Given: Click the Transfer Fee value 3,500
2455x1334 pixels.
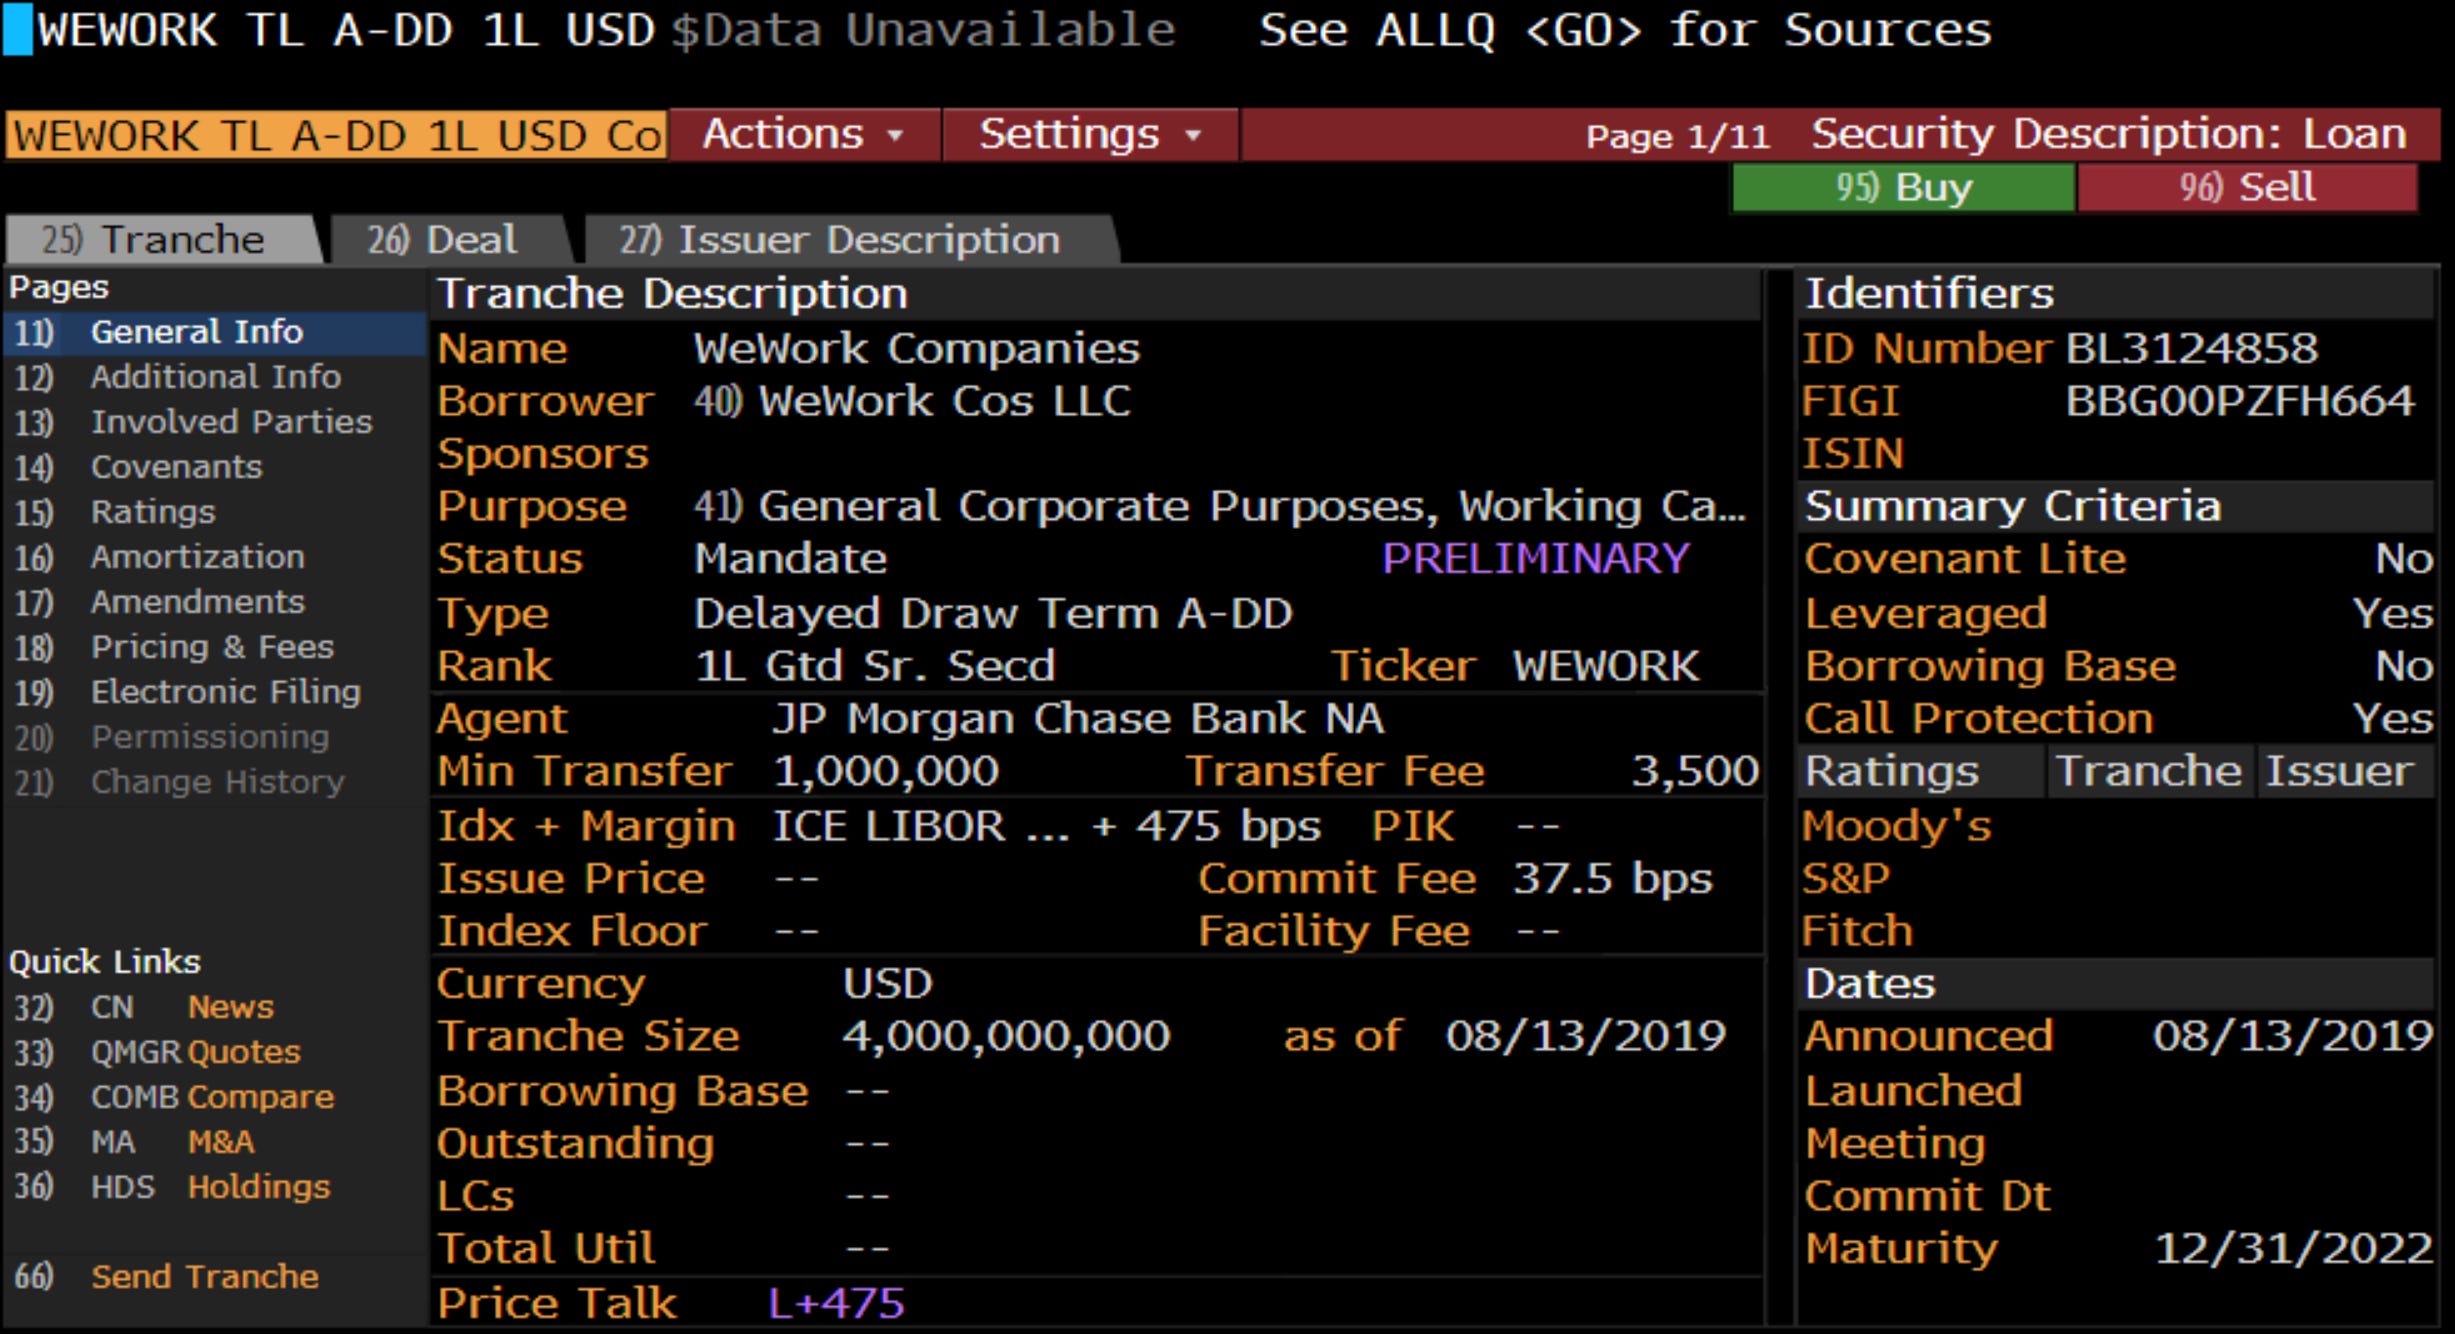Looking at the screenshot, I should tap(1695, 772).
